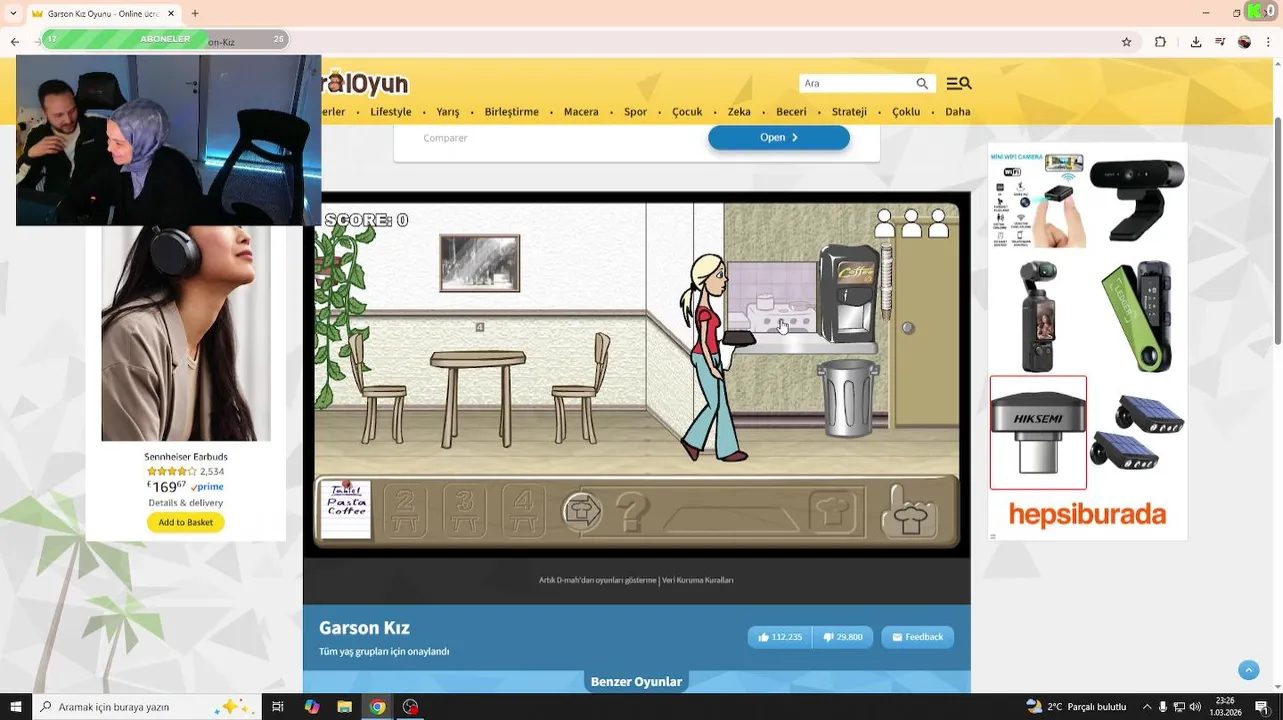Screen dimensions: 1283x720
Task: Open a new tab with the plus button
Action: (195, 13)
